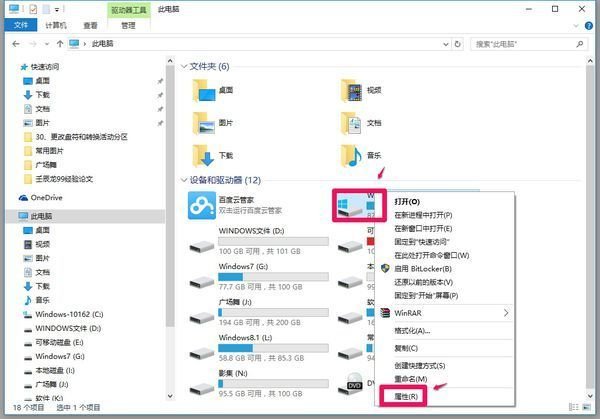Click the refresh button in address bar
This screenshot has width=600, height=419.
tap(457, 44)
